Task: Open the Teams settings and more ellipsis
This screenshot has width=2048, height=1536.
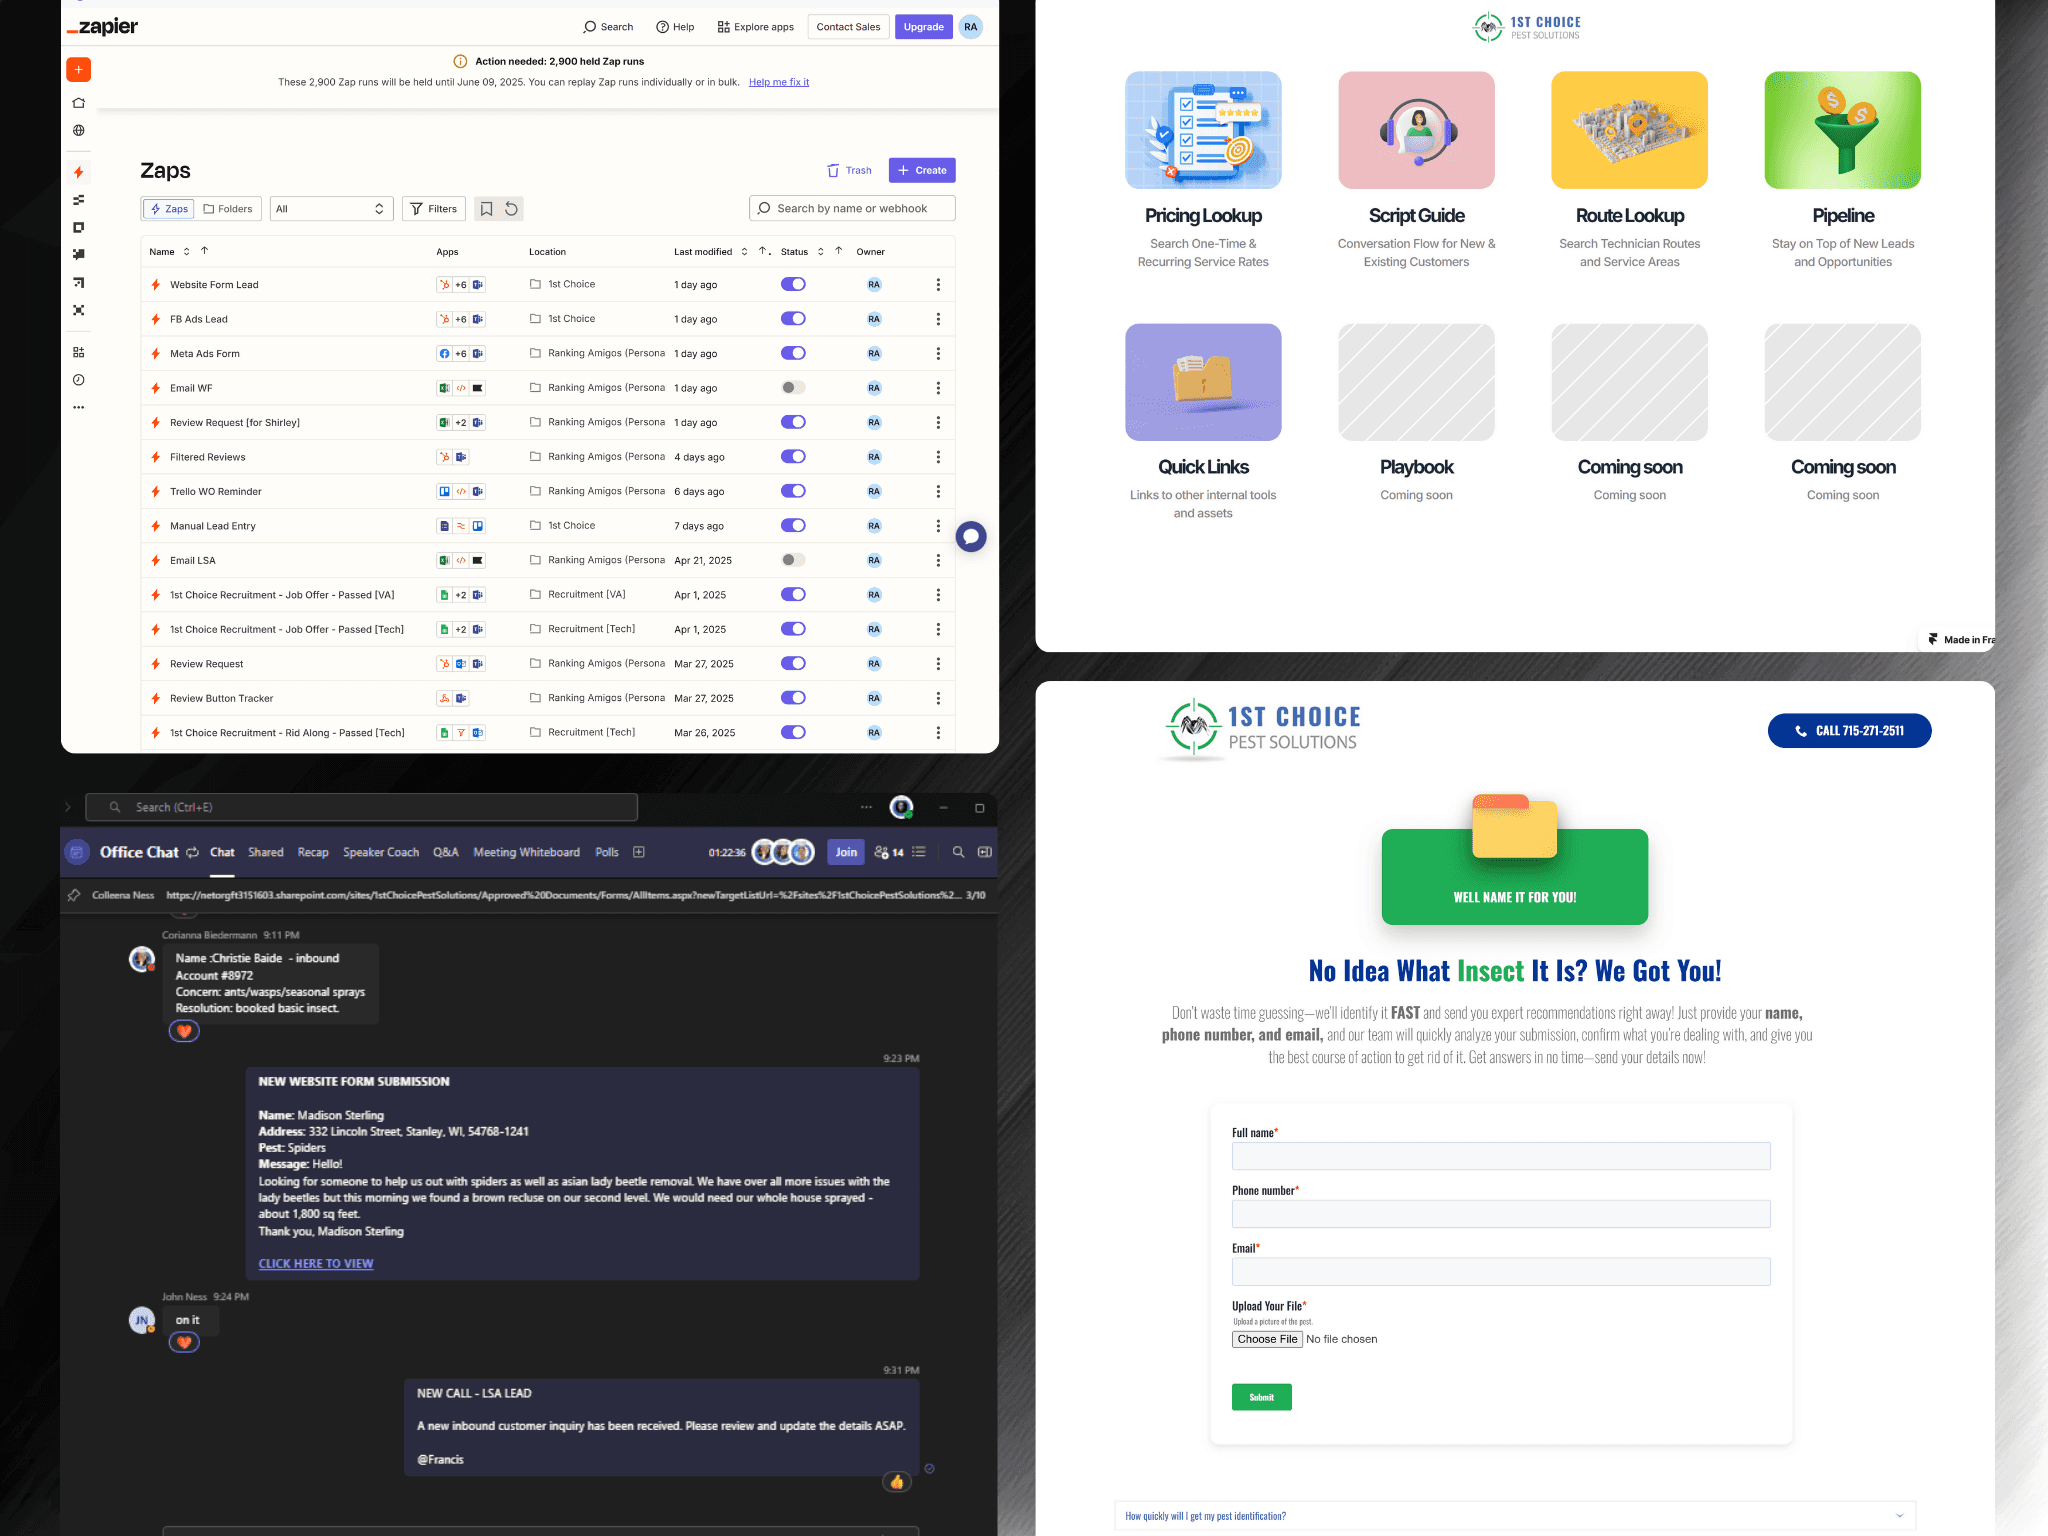Action: coord(866,807)
